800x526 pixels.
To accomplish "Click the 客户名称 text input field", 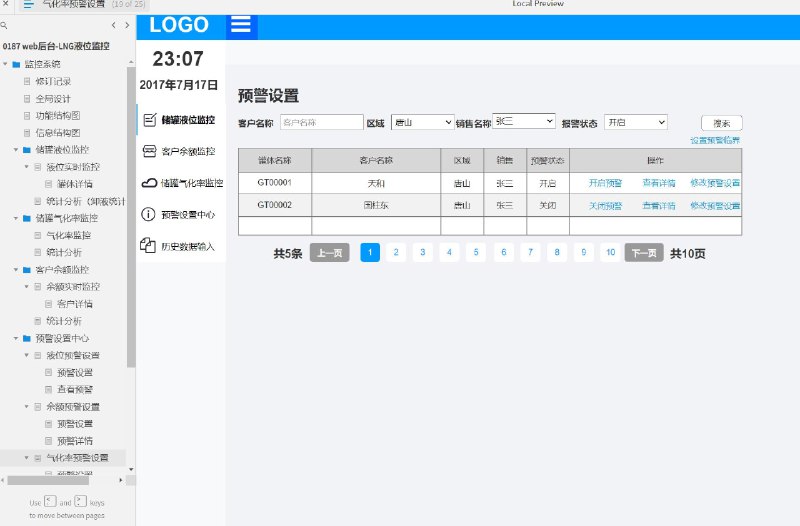I will pyautogui.click(x=321, y=122).
